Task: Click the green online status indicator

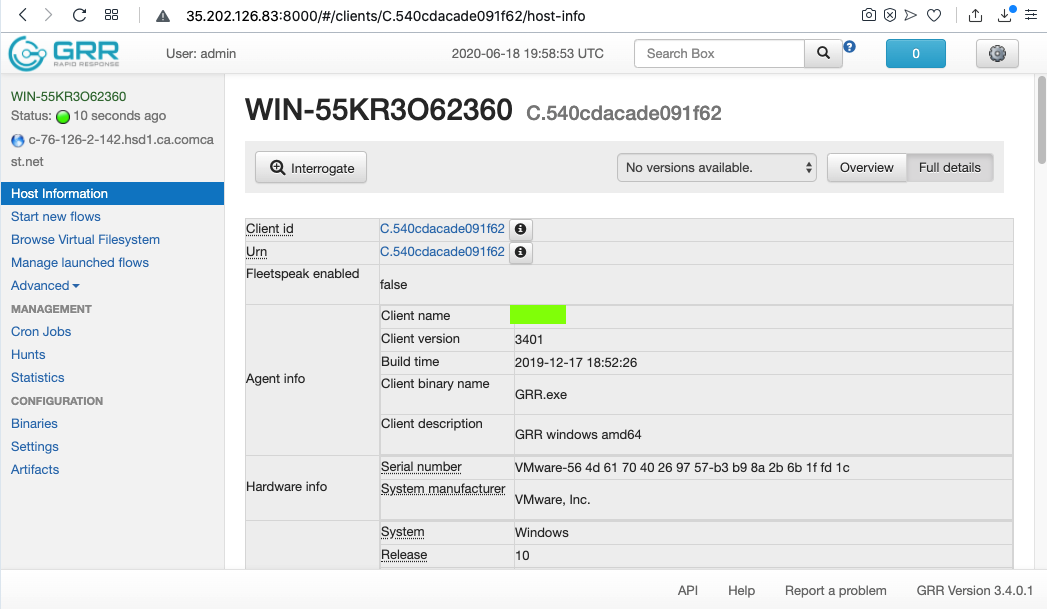Action: 63,117
